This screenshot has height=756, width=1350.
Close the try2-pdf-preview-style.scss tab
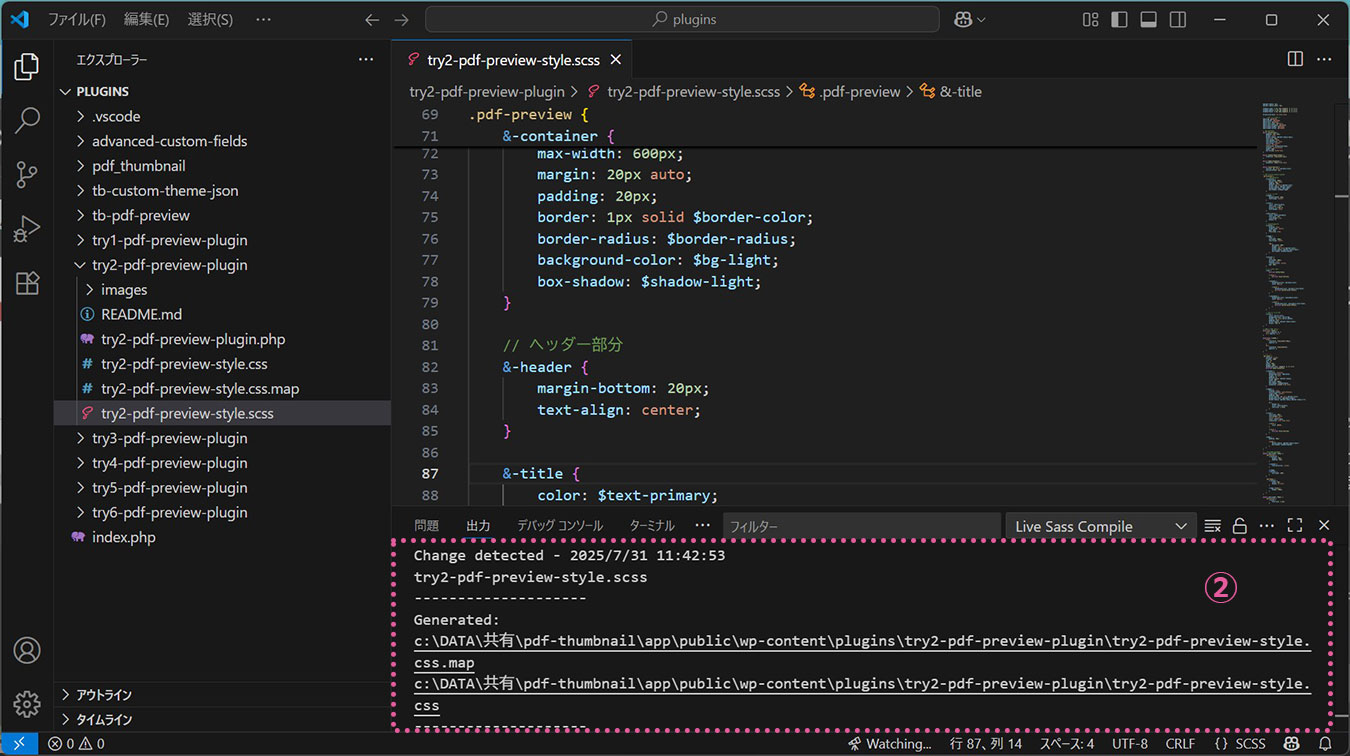616,60
